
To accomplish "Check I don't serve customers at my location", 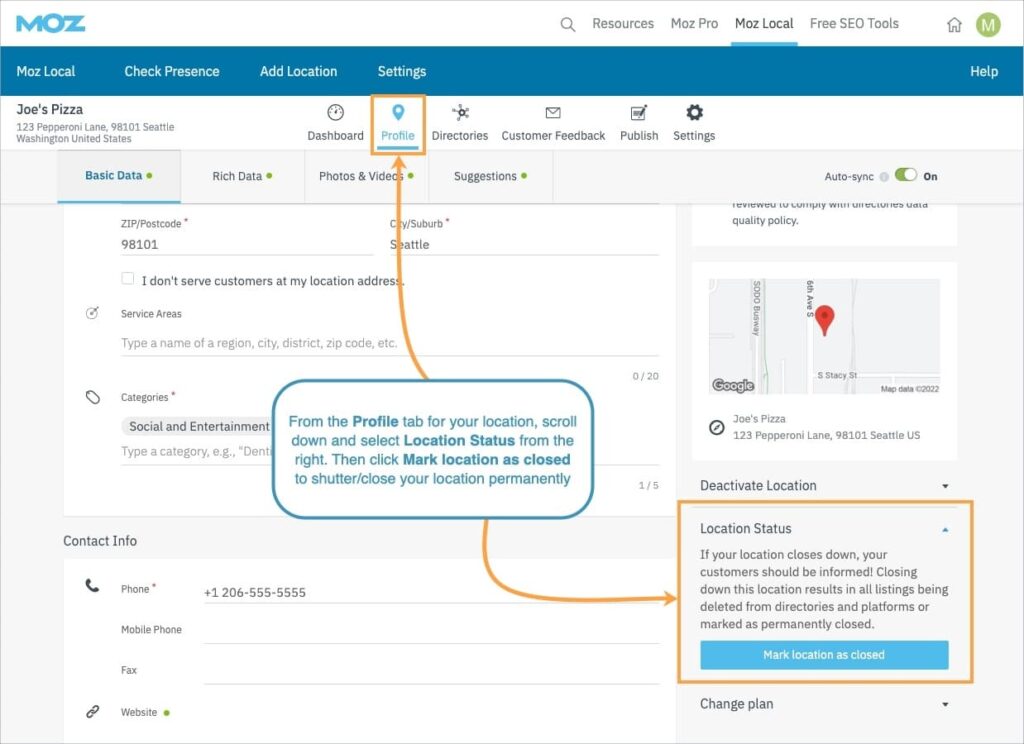I will tap(128, 278).
